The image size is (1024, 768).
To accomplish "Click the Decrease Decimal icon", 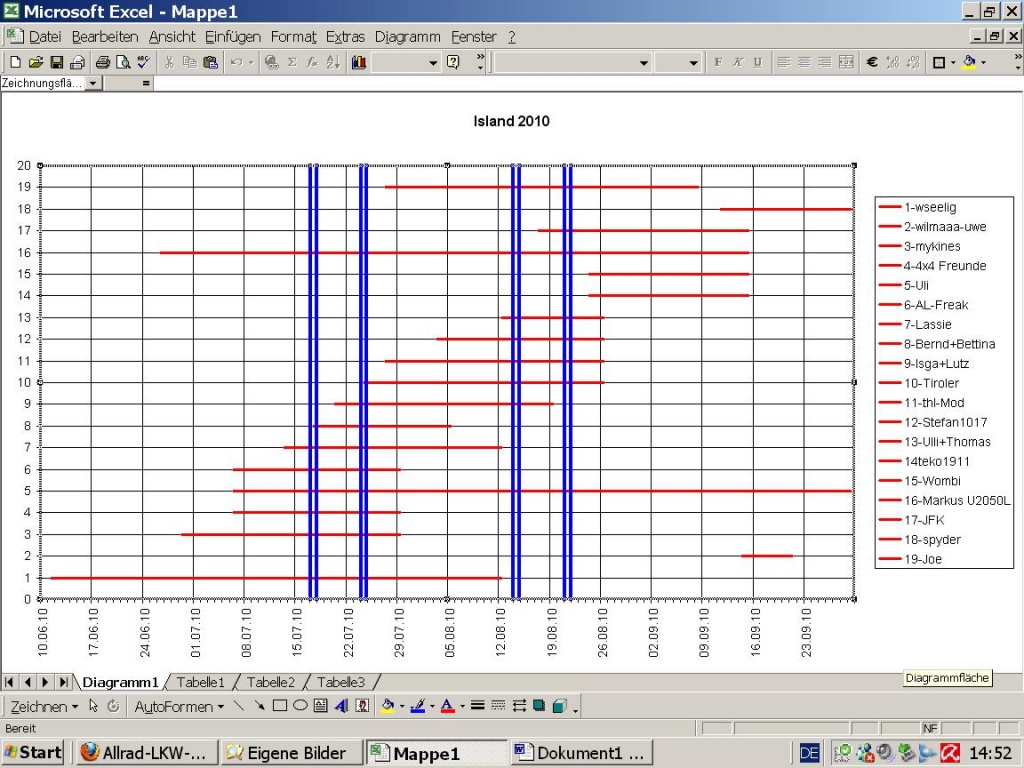I will coord(913,63).
